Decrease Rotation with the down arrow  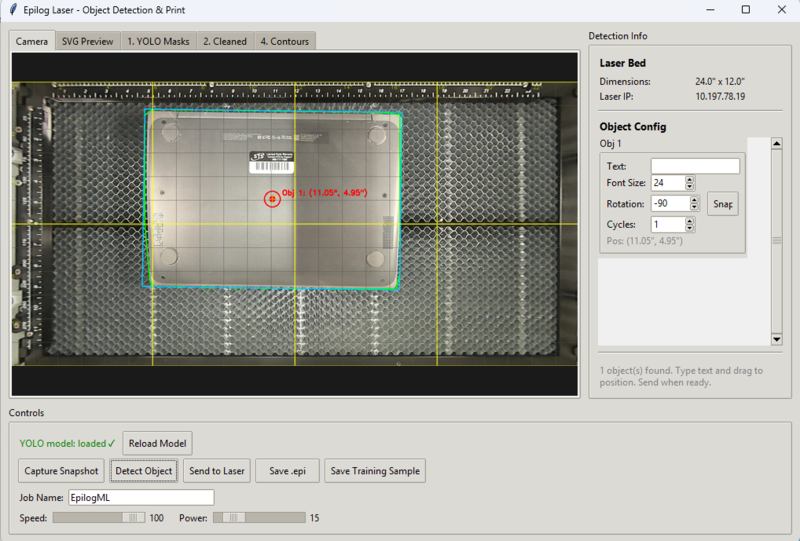(x=694, y=207)
